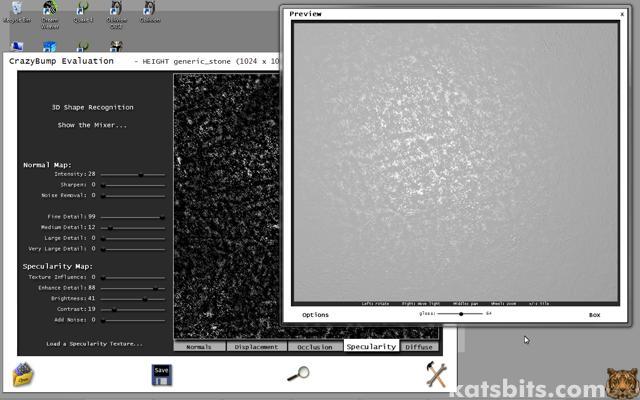Click 3D Shape Recognition

click(x=93, y=107)
